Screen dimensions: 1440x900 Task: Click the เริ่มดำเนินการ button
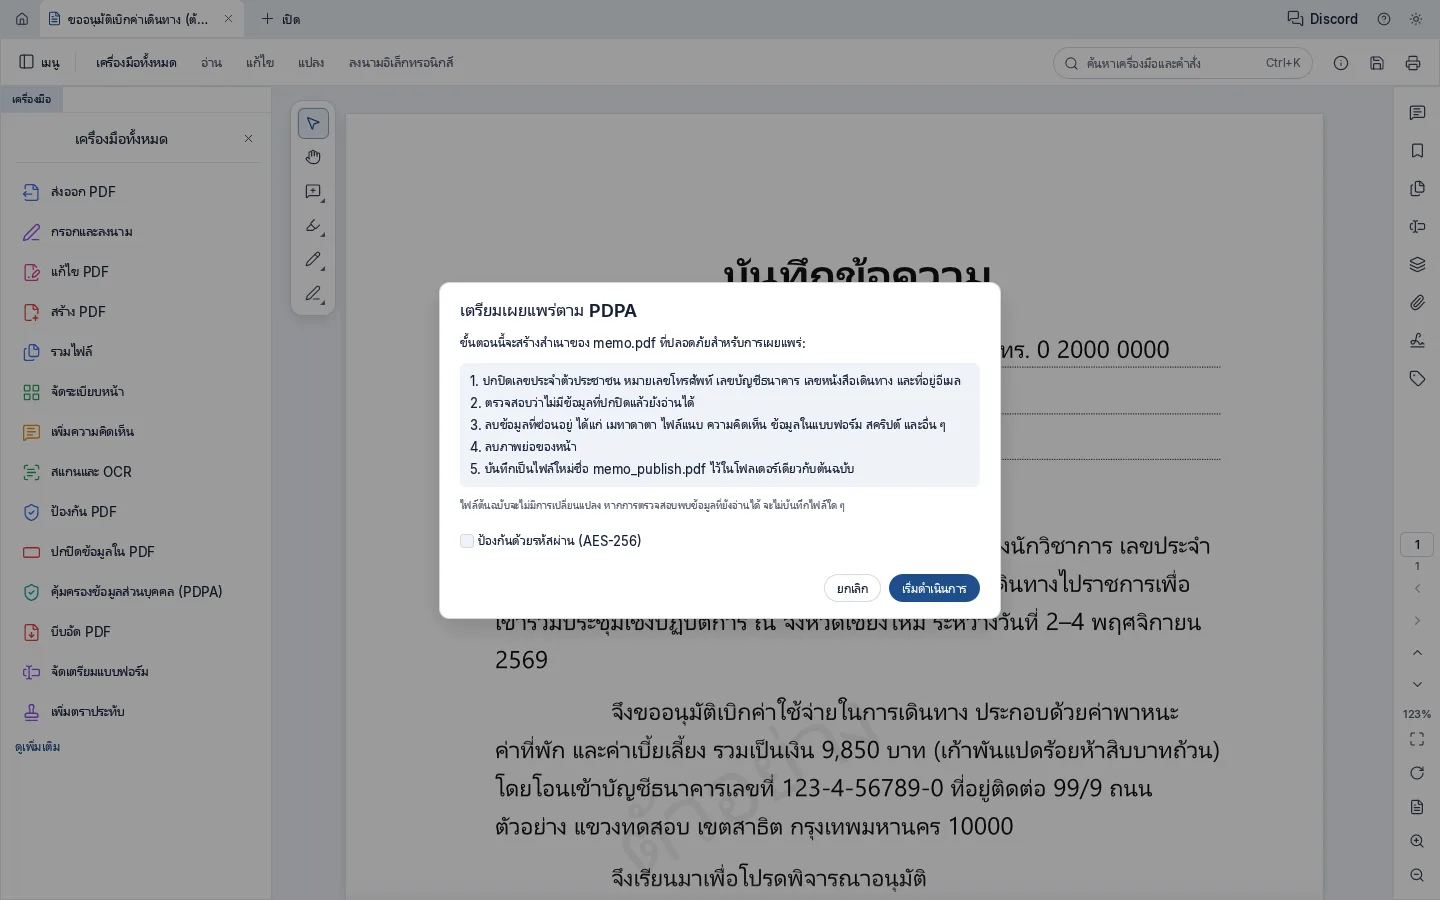(x=934, y=588)
